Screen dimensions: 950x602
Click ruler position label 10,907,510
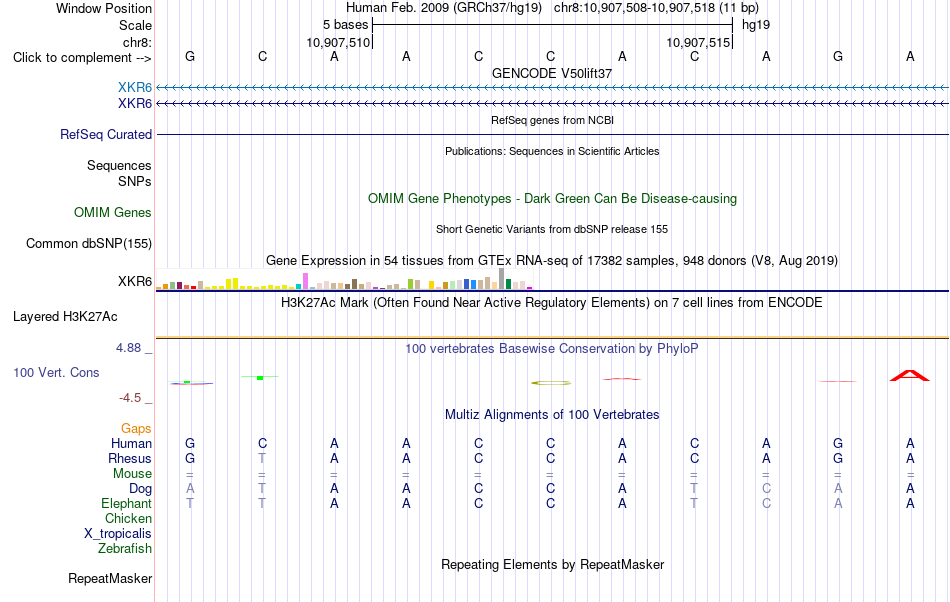pos(338,42)
